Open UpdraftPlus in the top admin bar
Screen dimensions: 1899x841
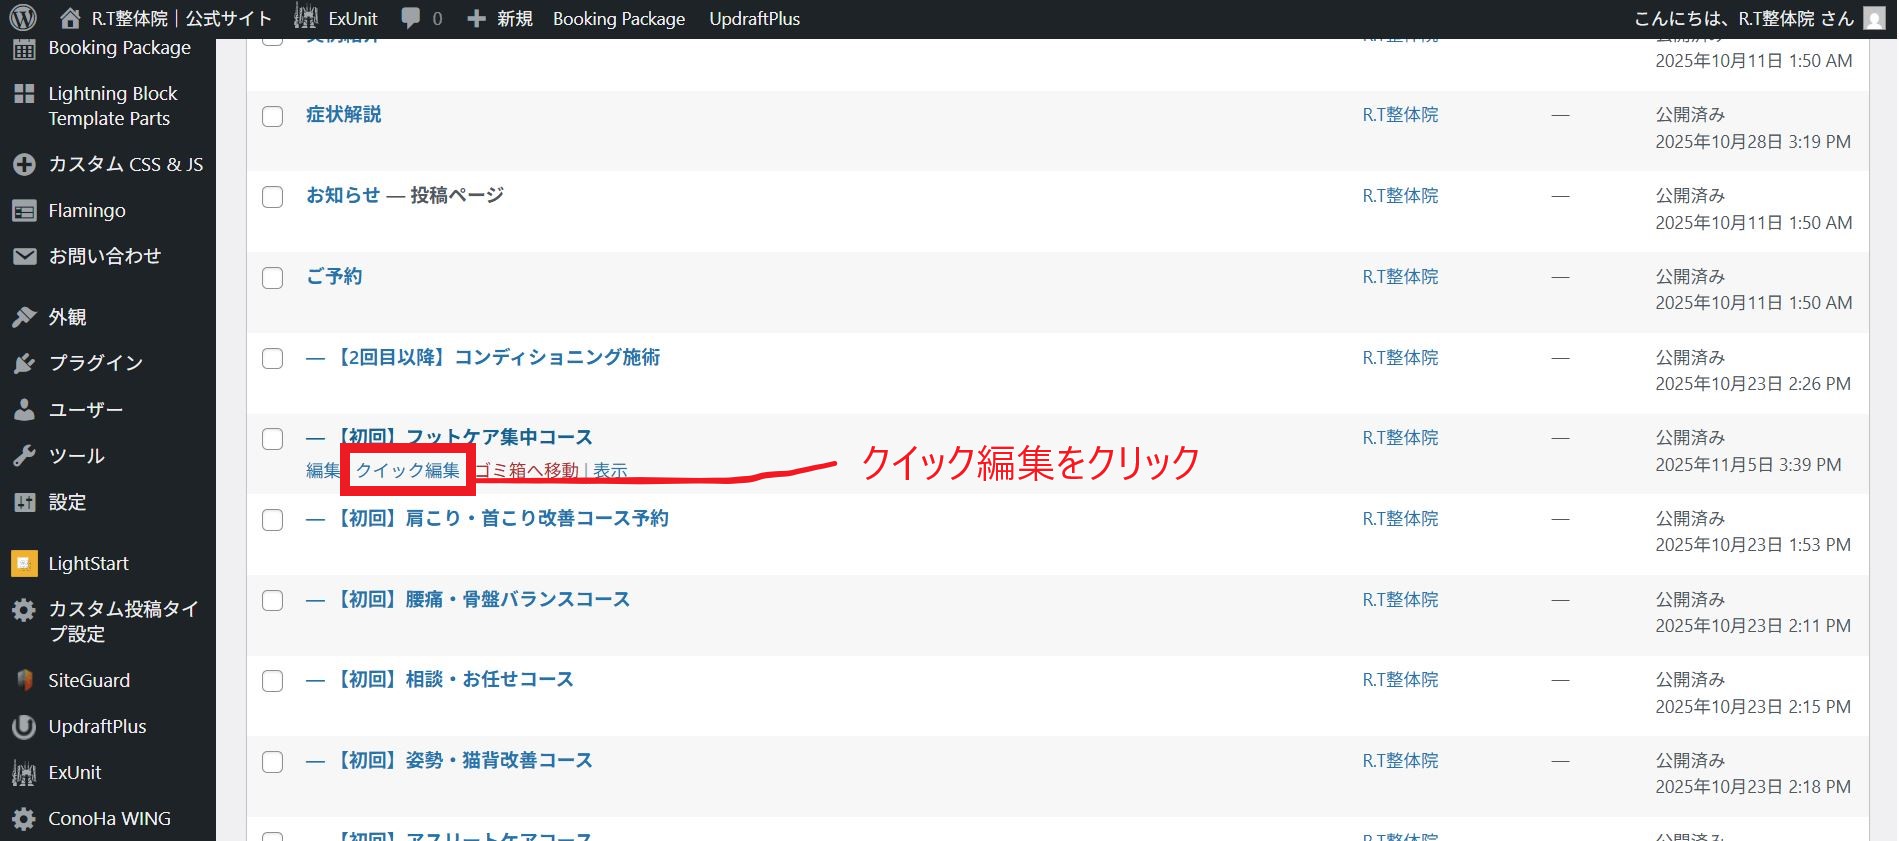pyautogui.click(x=754, y=18)
